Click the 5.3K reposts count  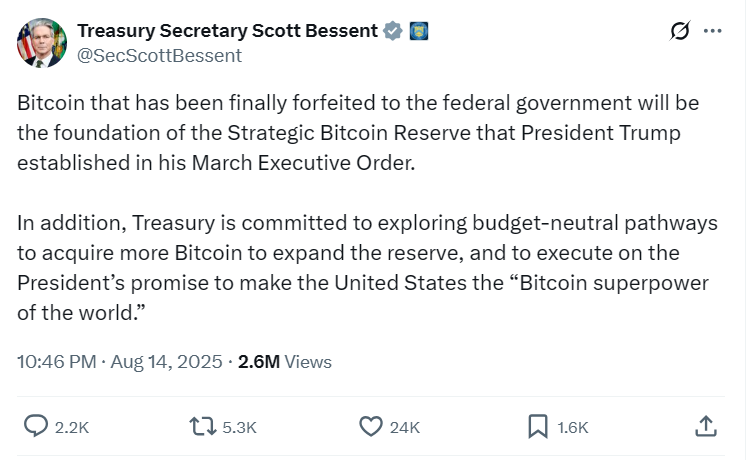click(x=239, y=427)
